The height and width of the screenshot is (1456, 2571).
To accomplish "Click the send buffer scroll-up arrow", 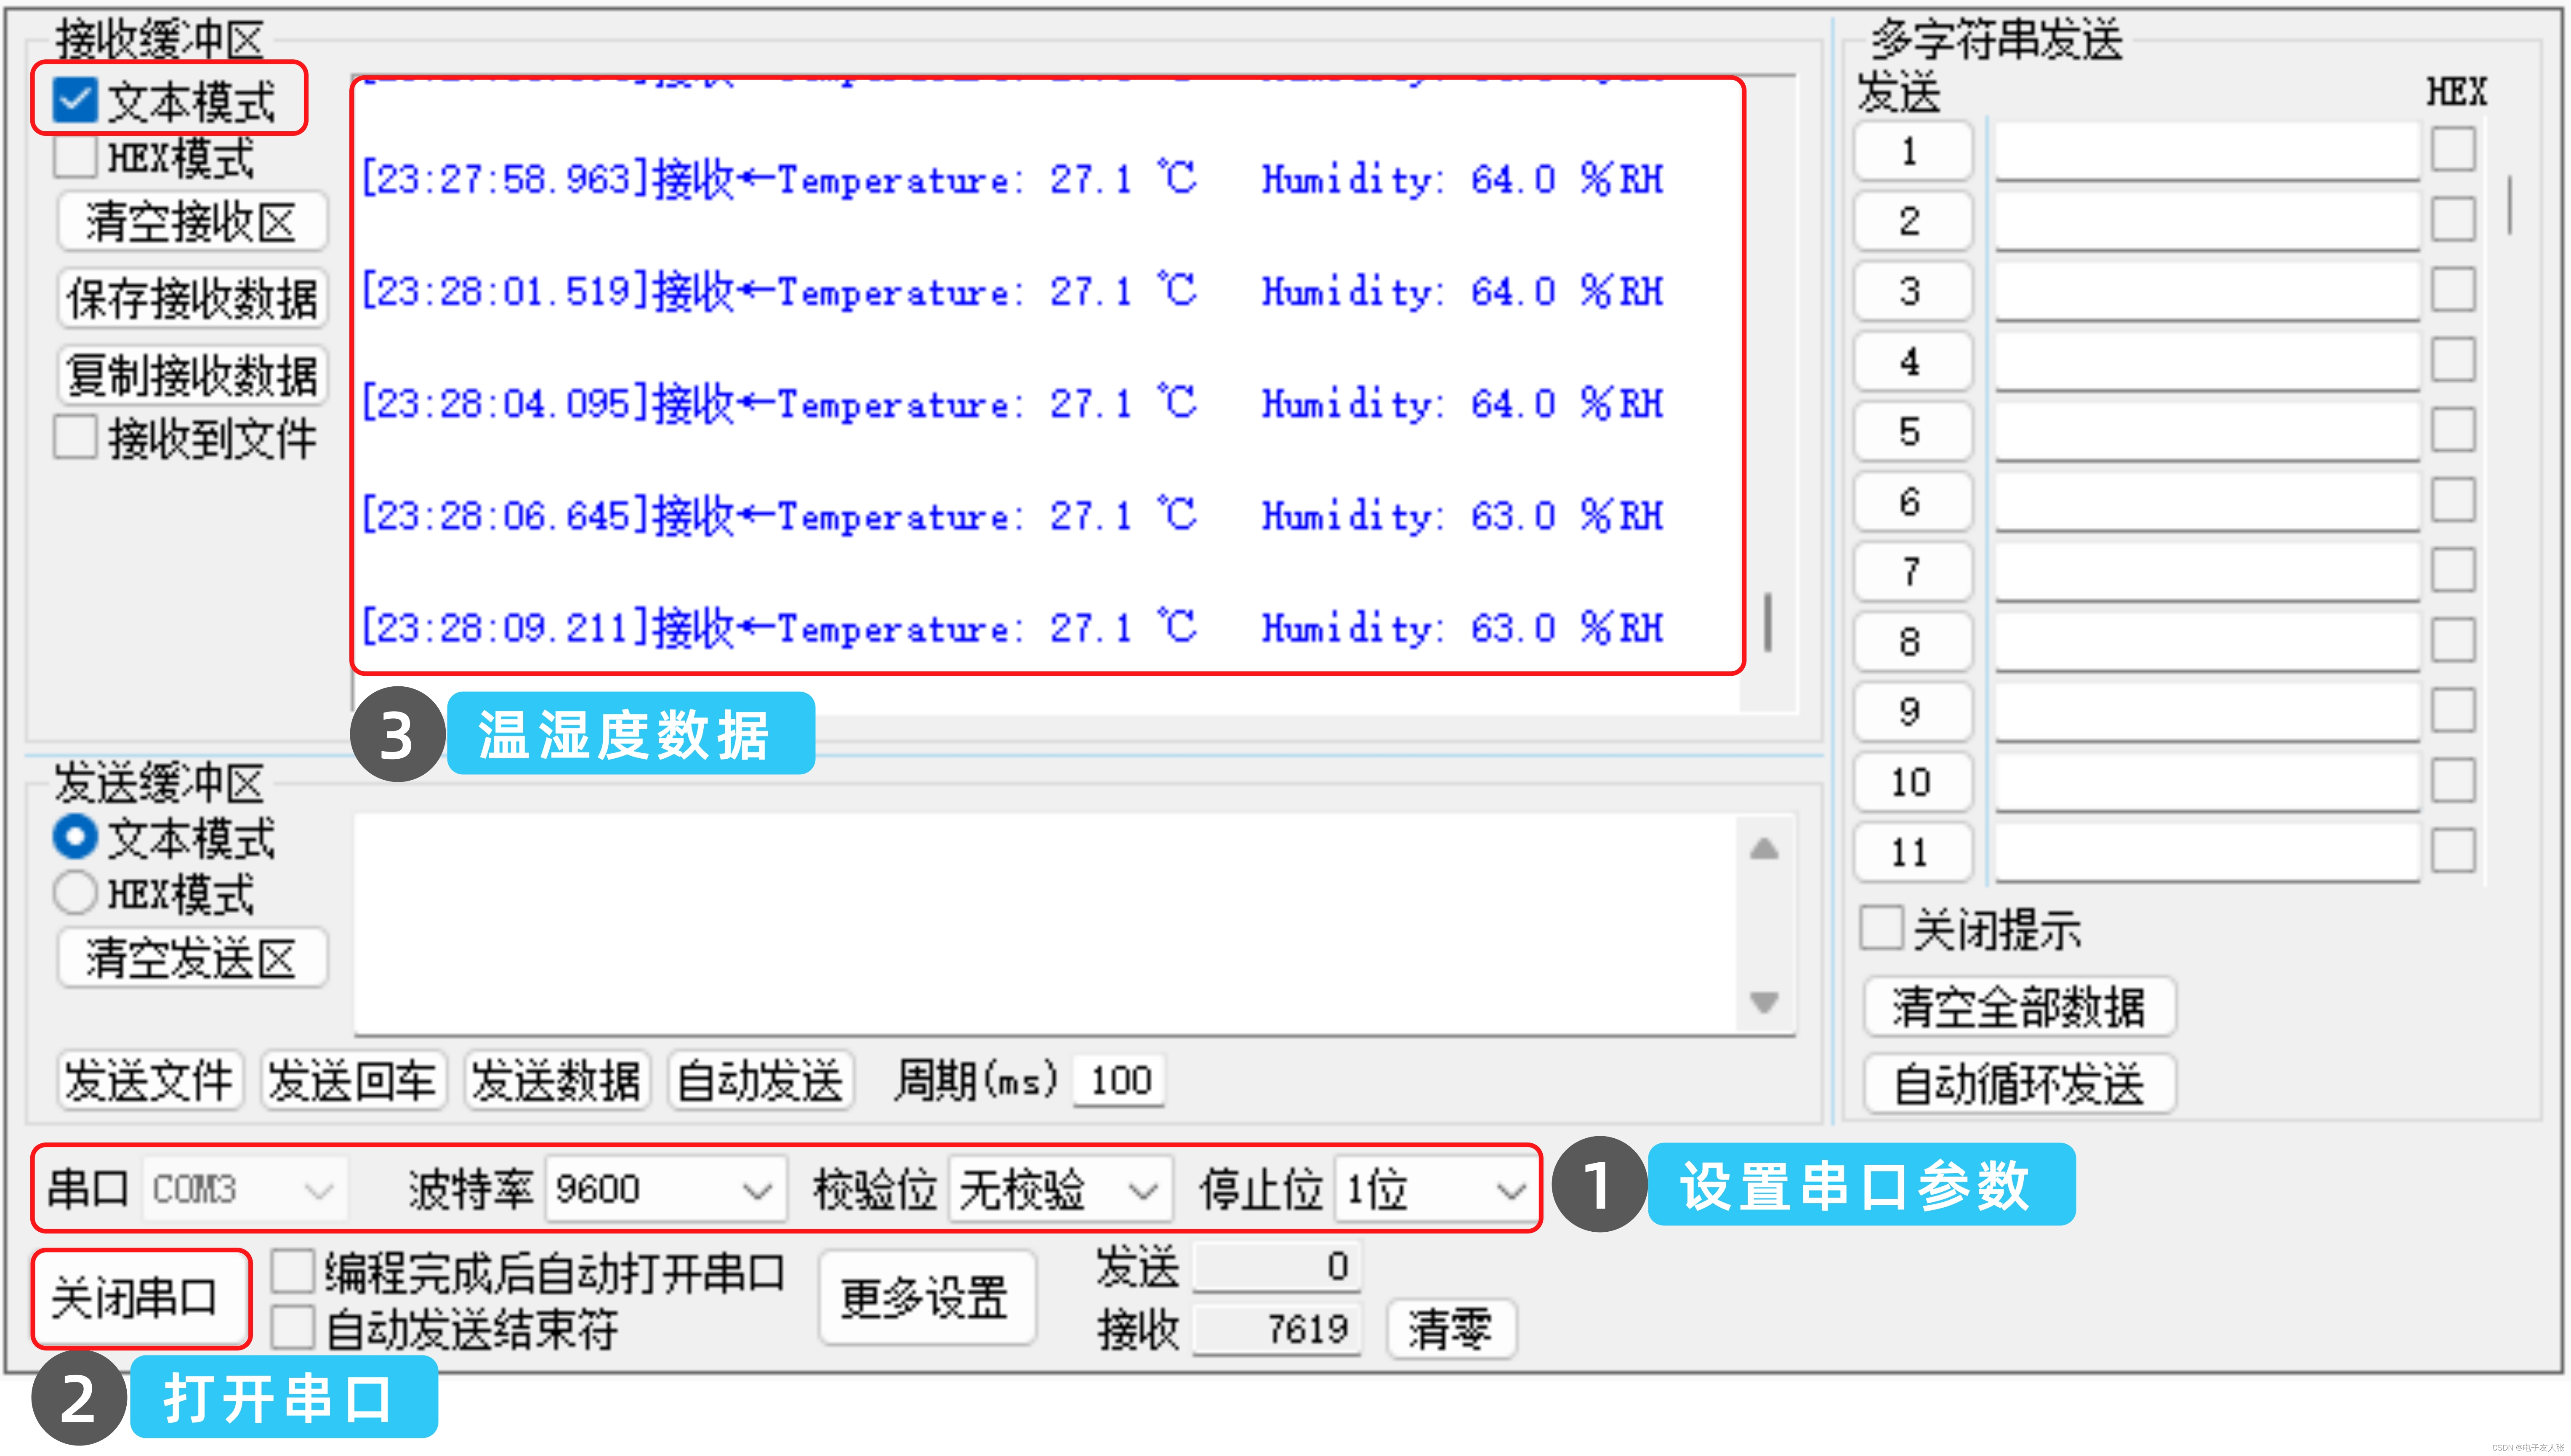I will click(1765, 849).
